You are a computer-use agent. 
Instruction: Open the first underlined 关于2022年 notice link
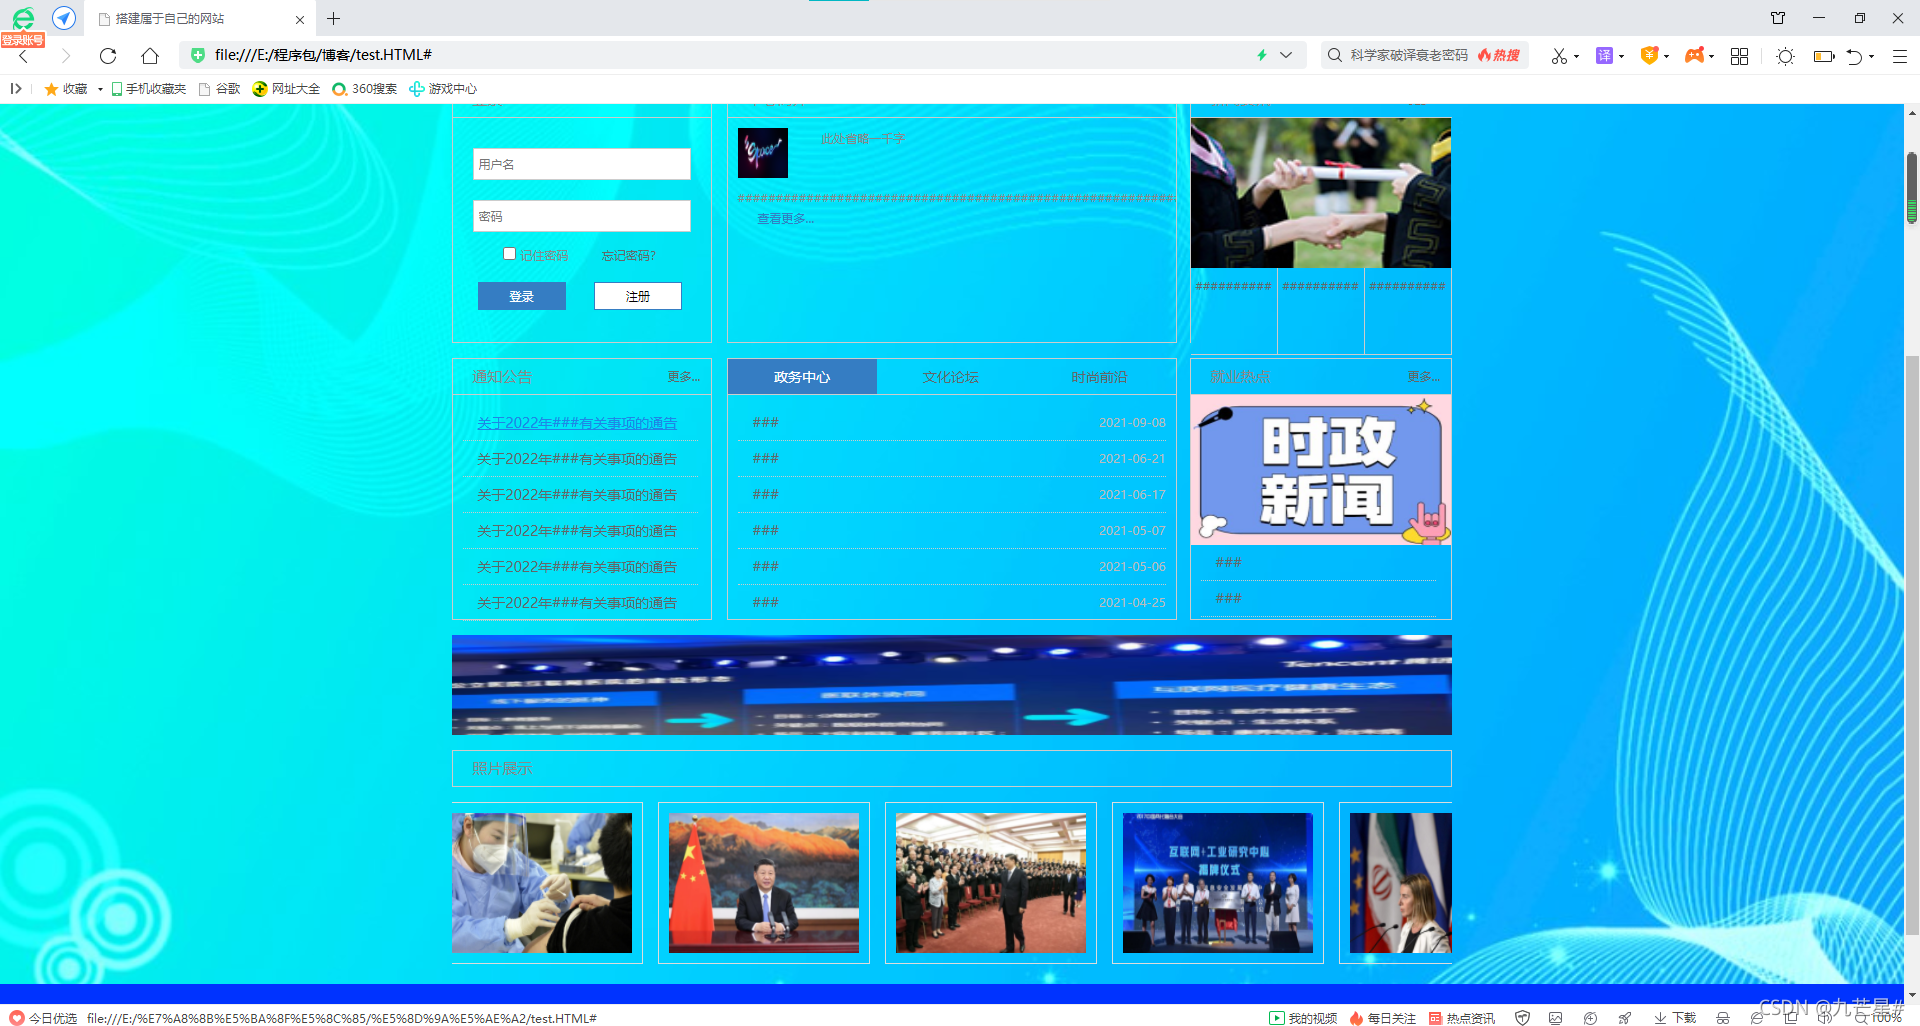[x=577, y=423]
